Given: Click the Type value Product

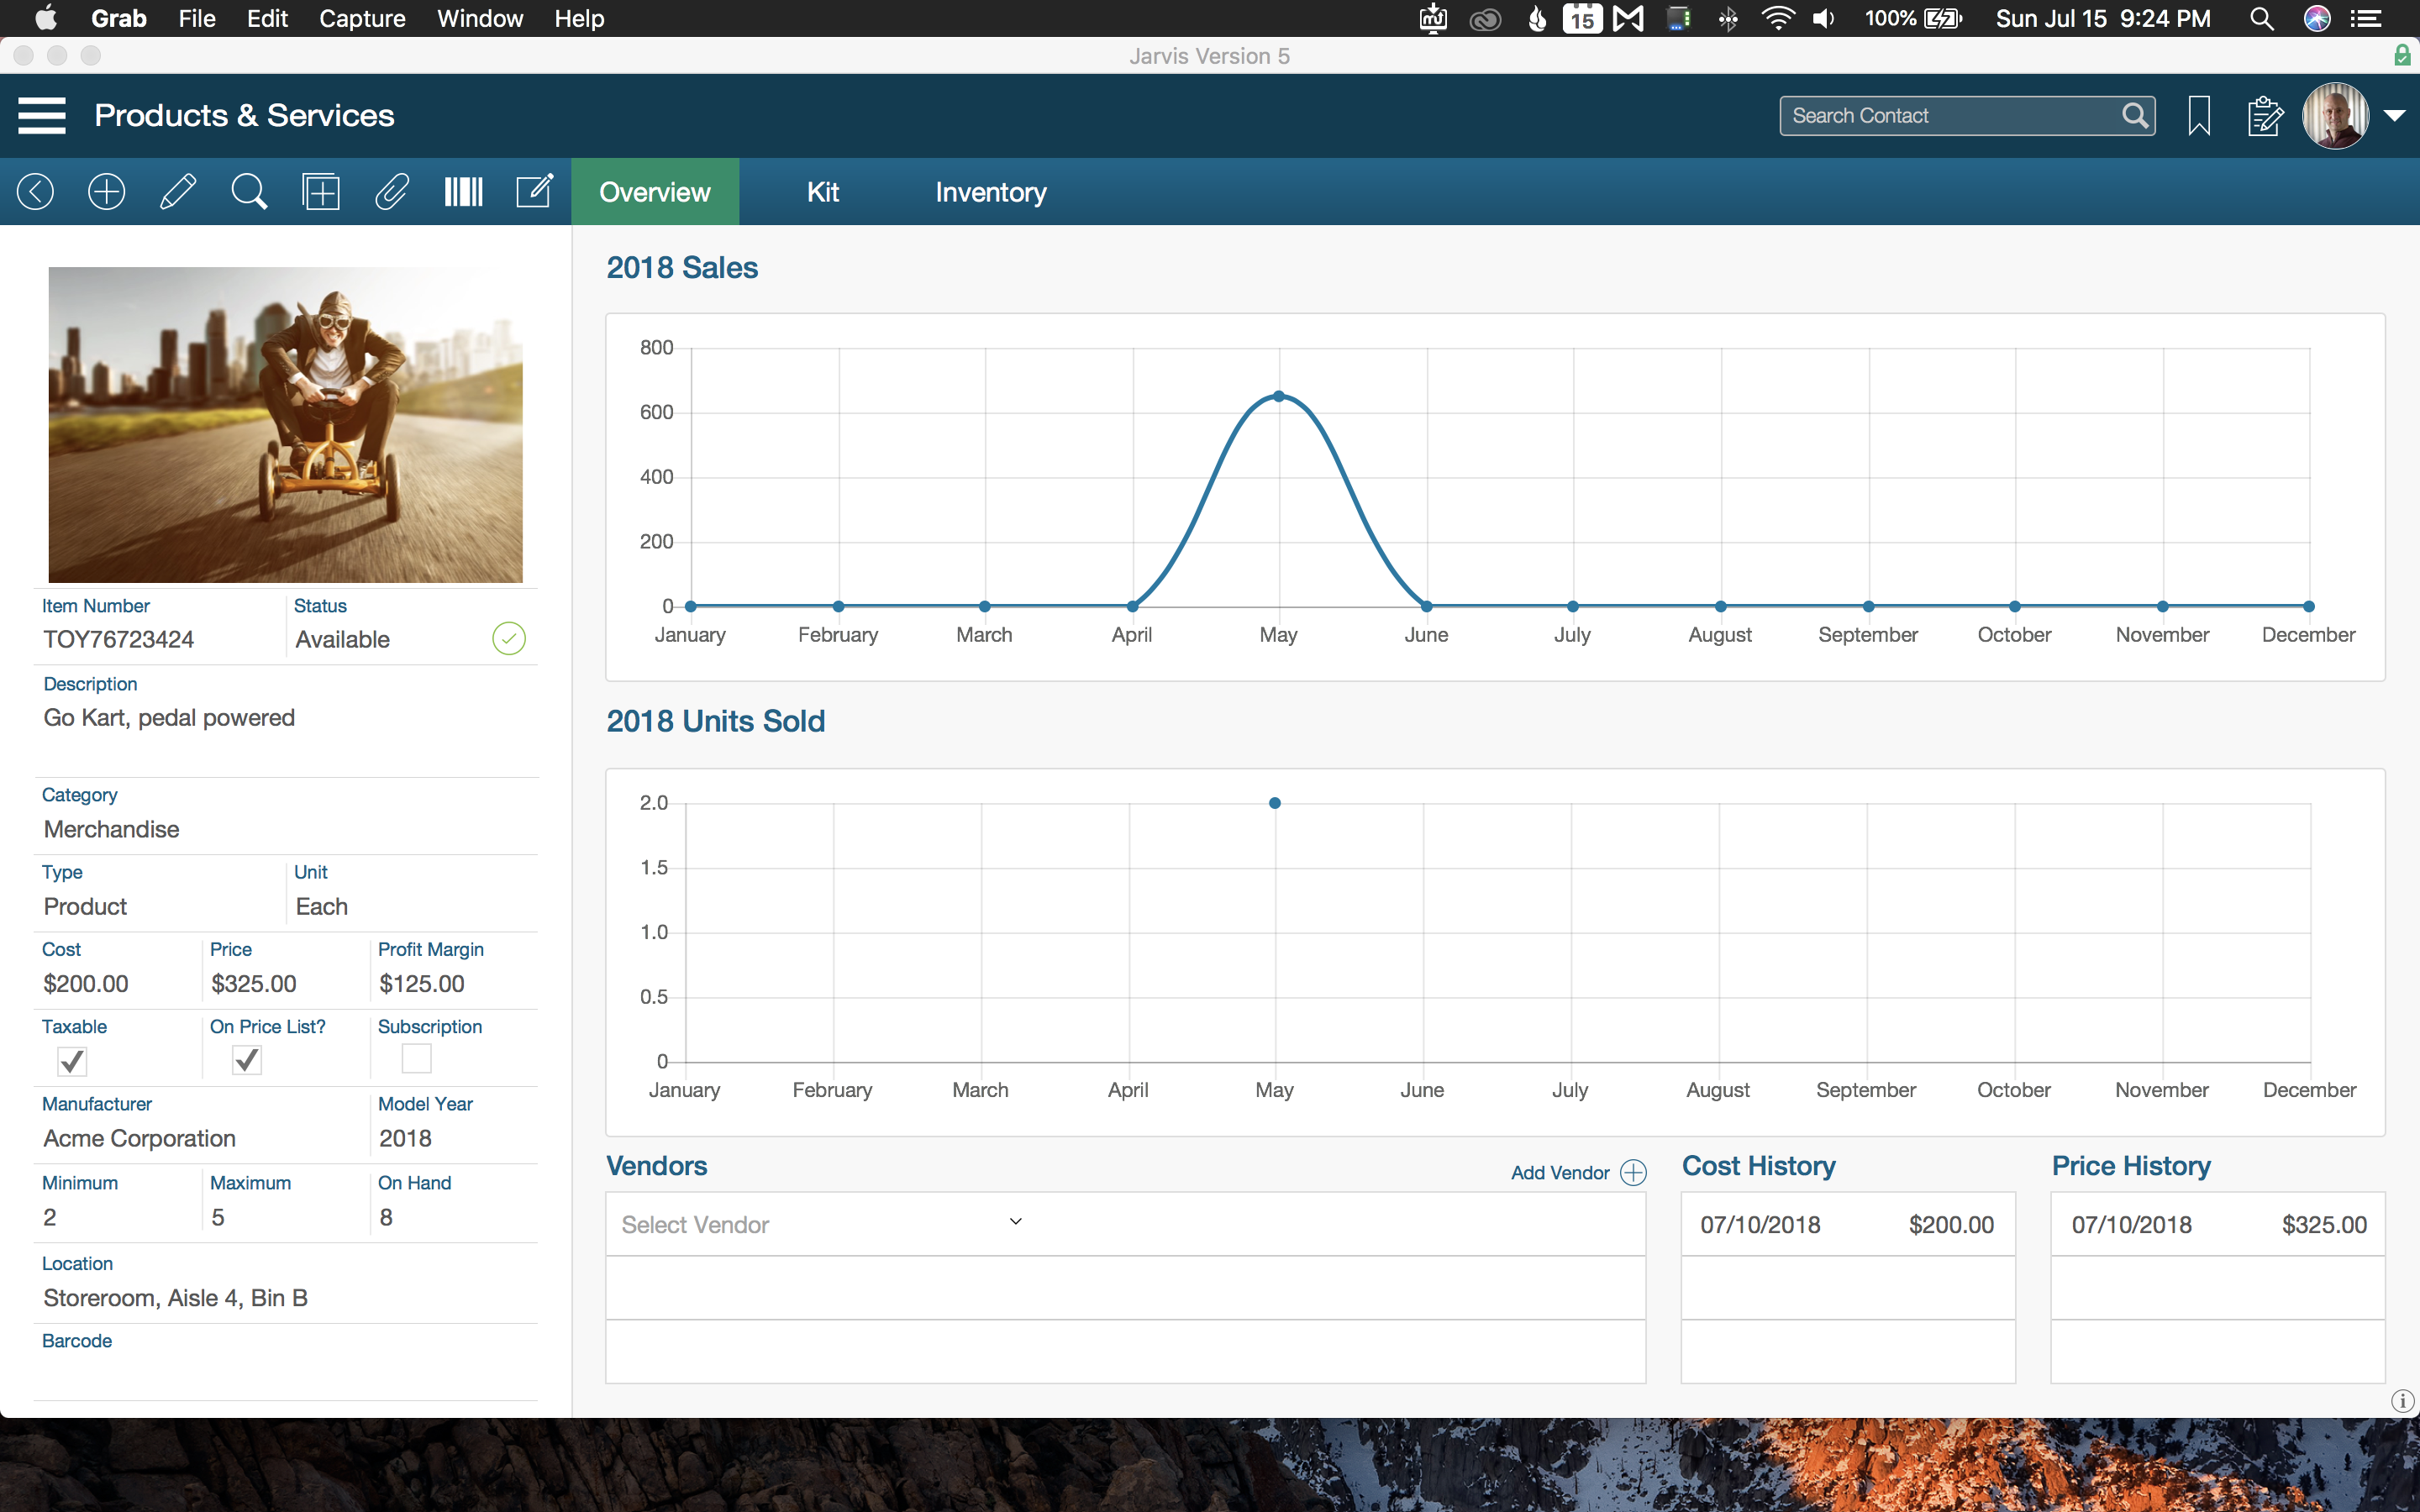Looking at the screenshot, I should coord(85,906).
